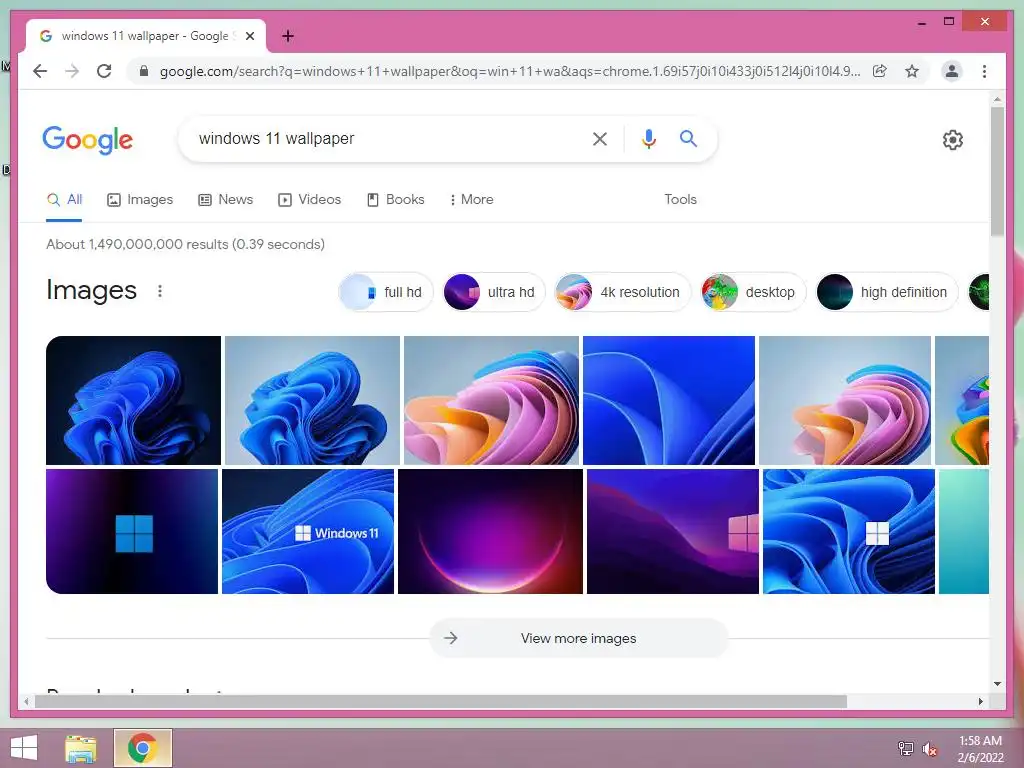Clear the search box with X
Viewport: 1024px width, 768px height.
(x=600, y=138)
